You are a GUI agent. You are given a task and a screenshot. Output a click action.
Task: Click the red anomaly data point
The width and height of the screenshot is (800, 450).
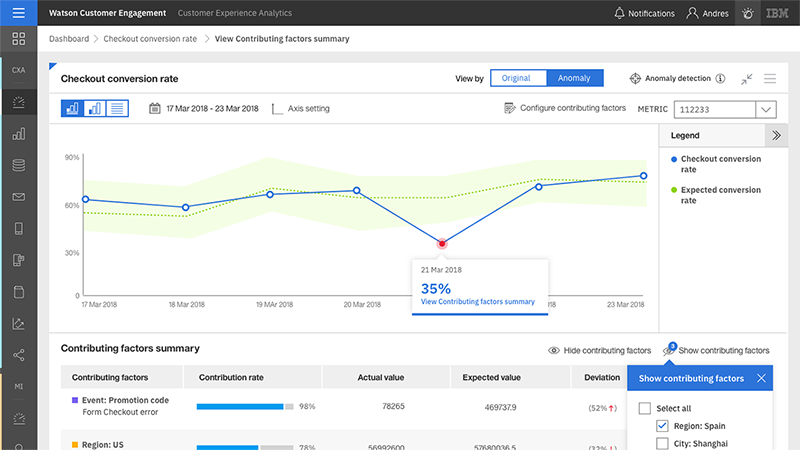click(x=442, y=244)
